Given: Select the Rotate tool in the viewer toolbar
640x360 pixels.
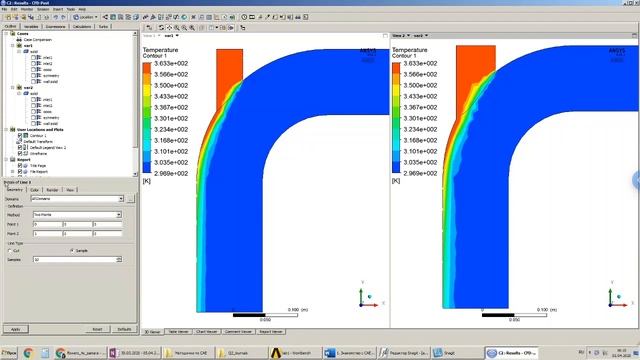Looking at the screenshot, I should pyautogui.click(x=161, y=27).
